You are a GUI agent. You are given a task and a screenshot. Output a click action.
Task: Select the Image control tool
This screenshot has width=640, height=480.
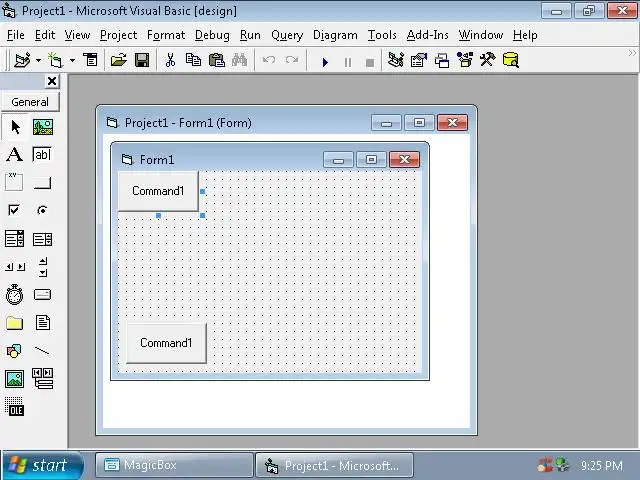[14, 379]
